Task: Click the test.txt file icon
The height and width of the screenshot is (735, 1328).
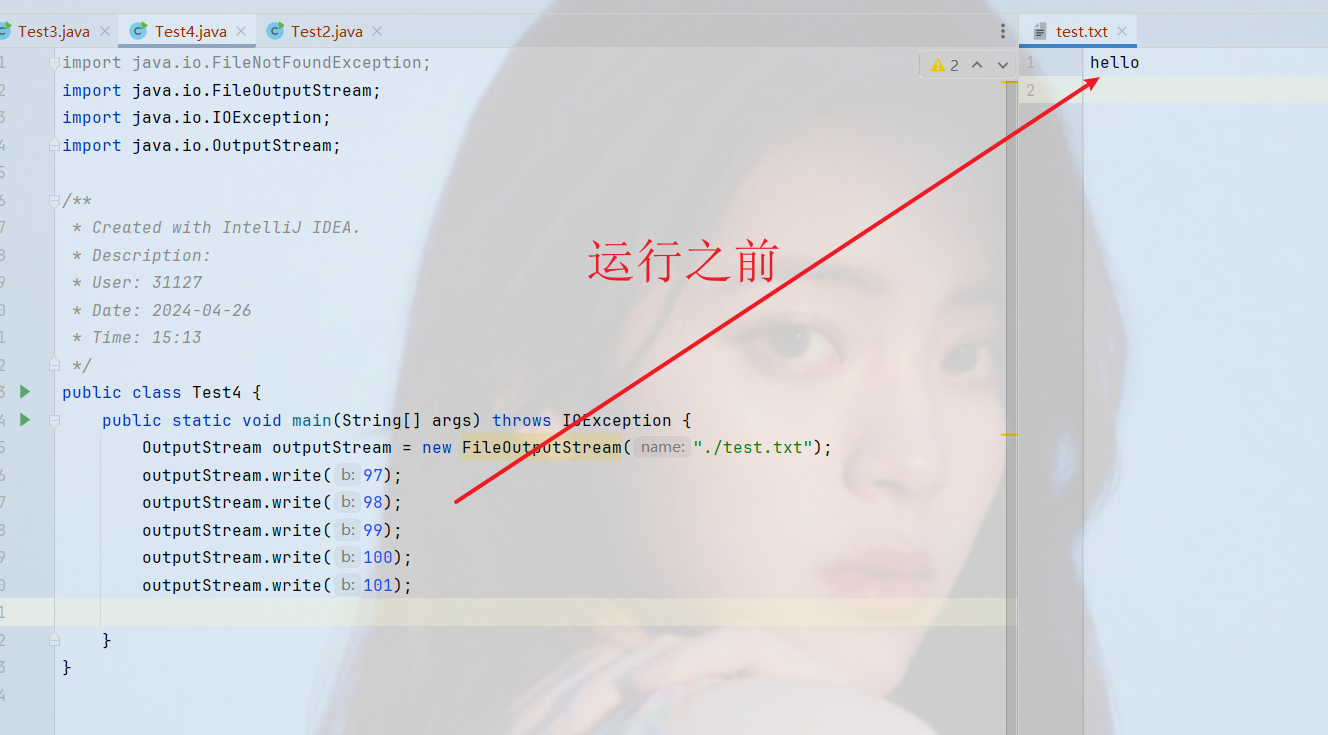Action: (x=1040, y=31)
